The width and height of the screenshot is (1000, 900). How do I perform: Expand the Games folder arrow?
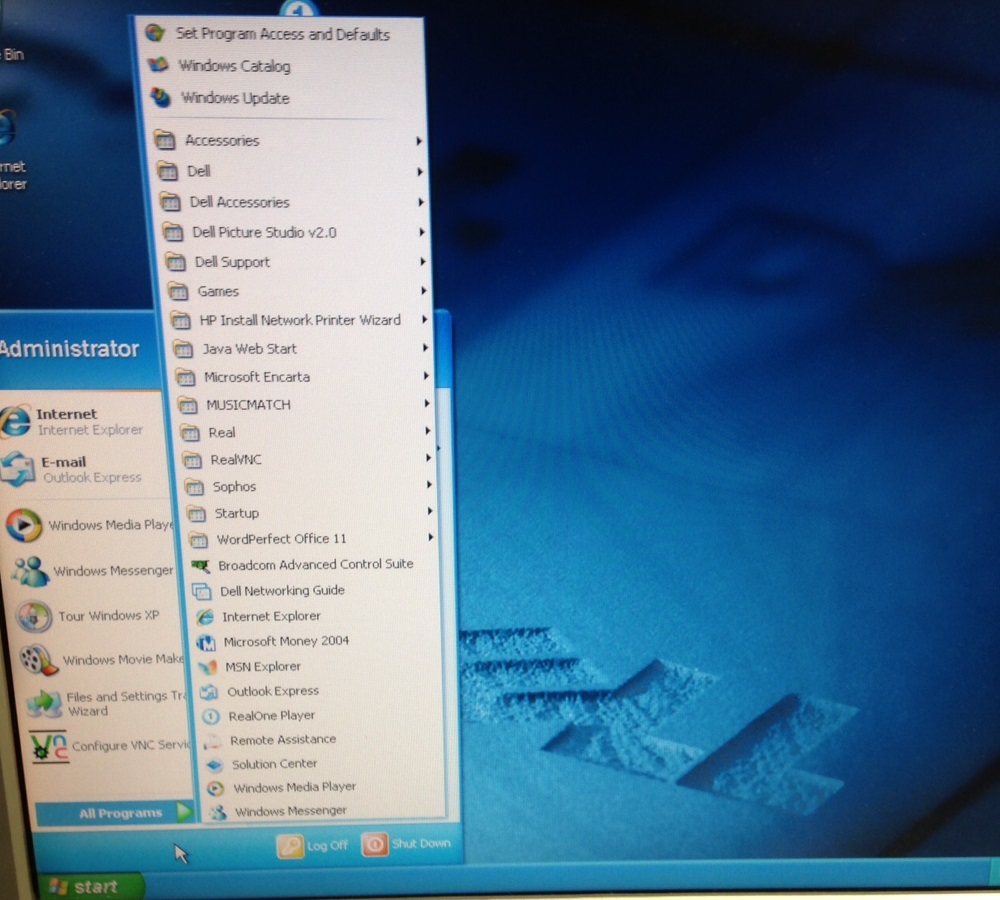click(424, 291)
